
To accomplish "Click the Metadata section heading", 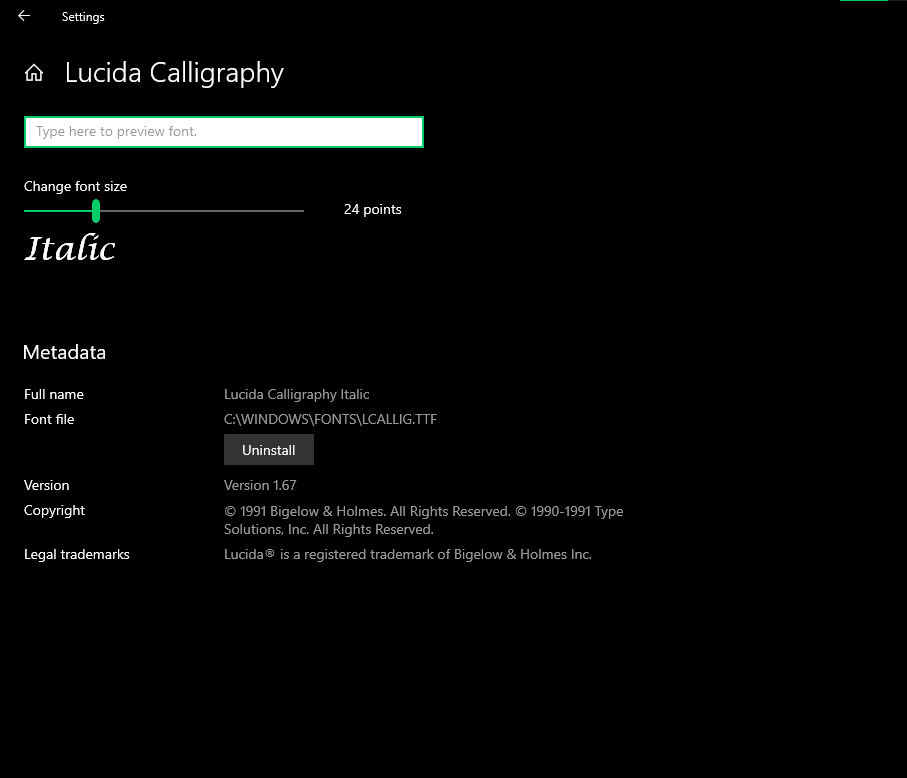I will pos(64,352).
